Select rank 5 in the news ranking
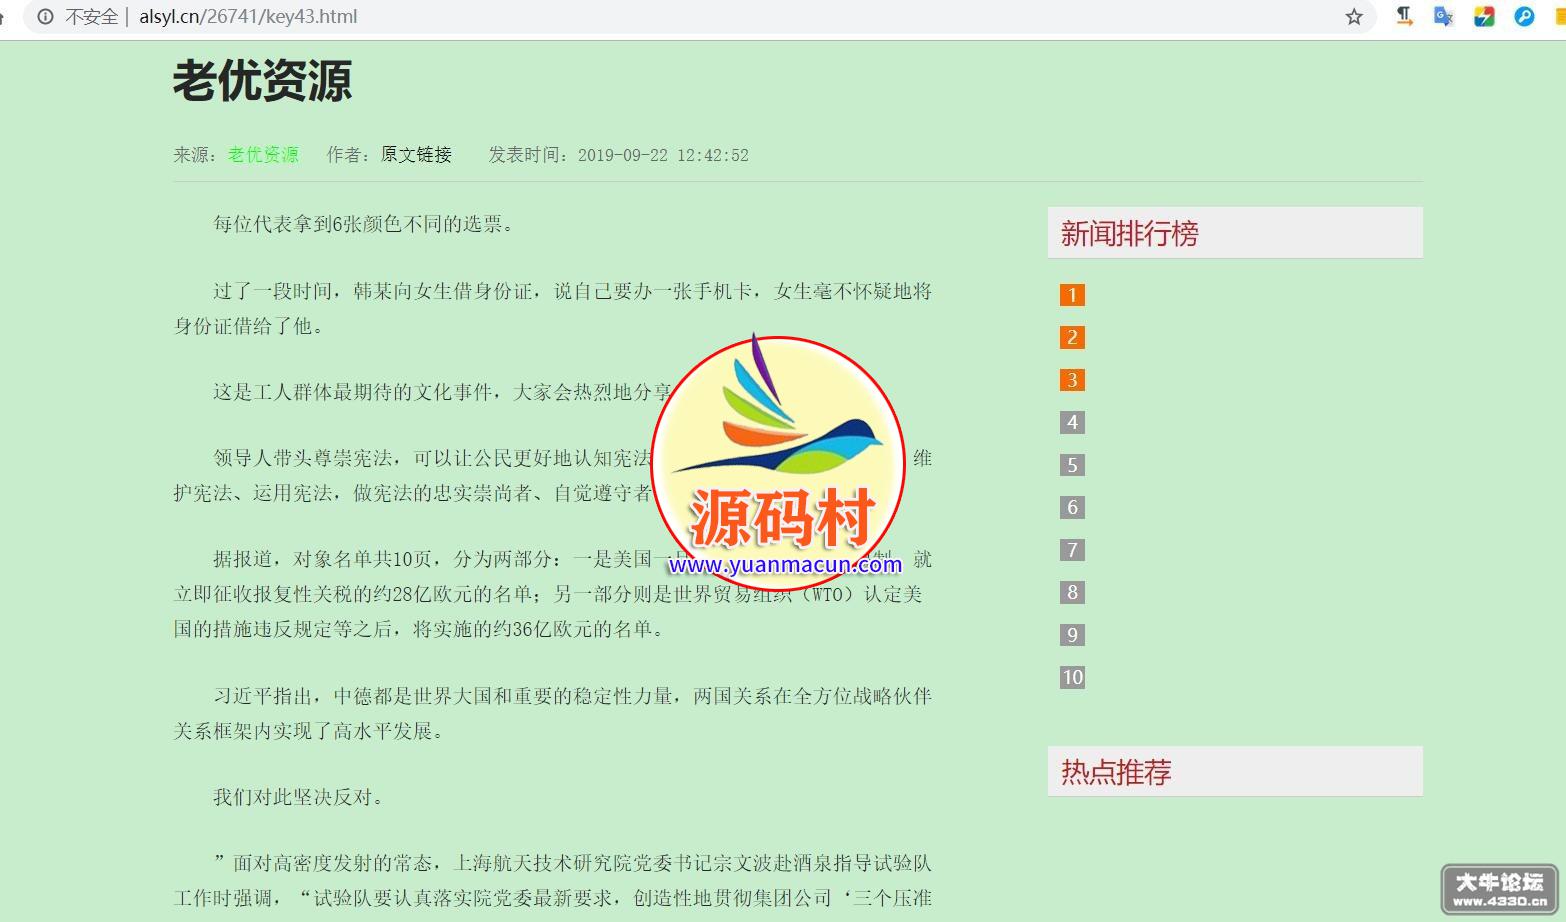1566x922 pixels. tap(1072, 465)
